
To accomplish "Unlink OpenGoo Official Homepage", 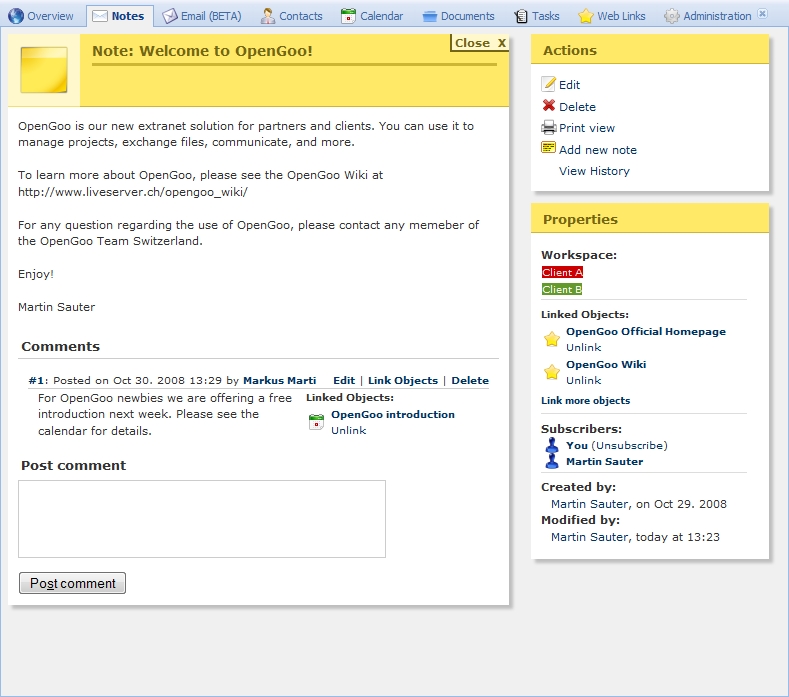I will tap(583, 347).
